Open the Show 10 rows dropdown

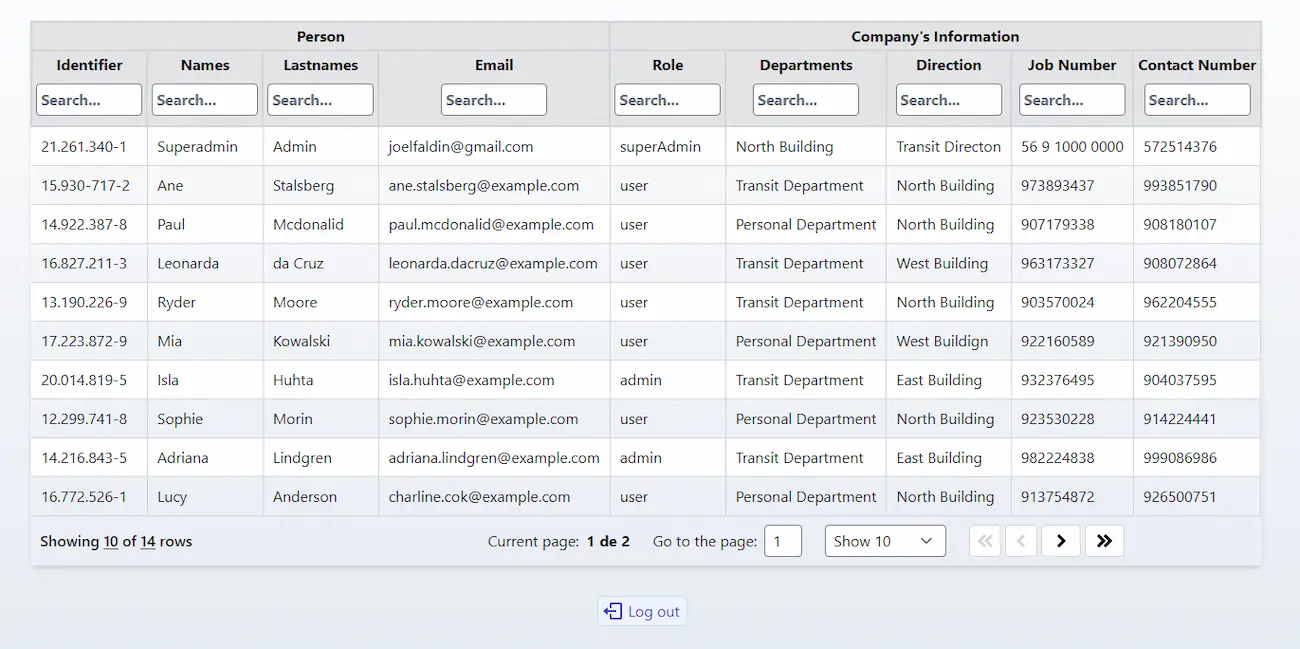click(x=884, y=540)
